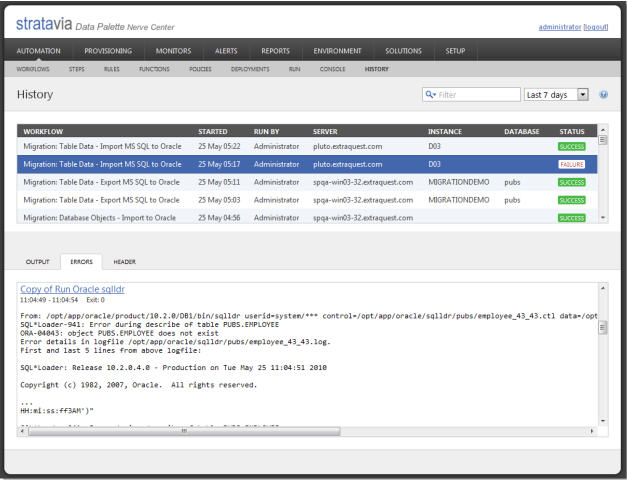Open the Automation main menu
Viewport: 627px width, 480px height.
click(x=39, y=51)
